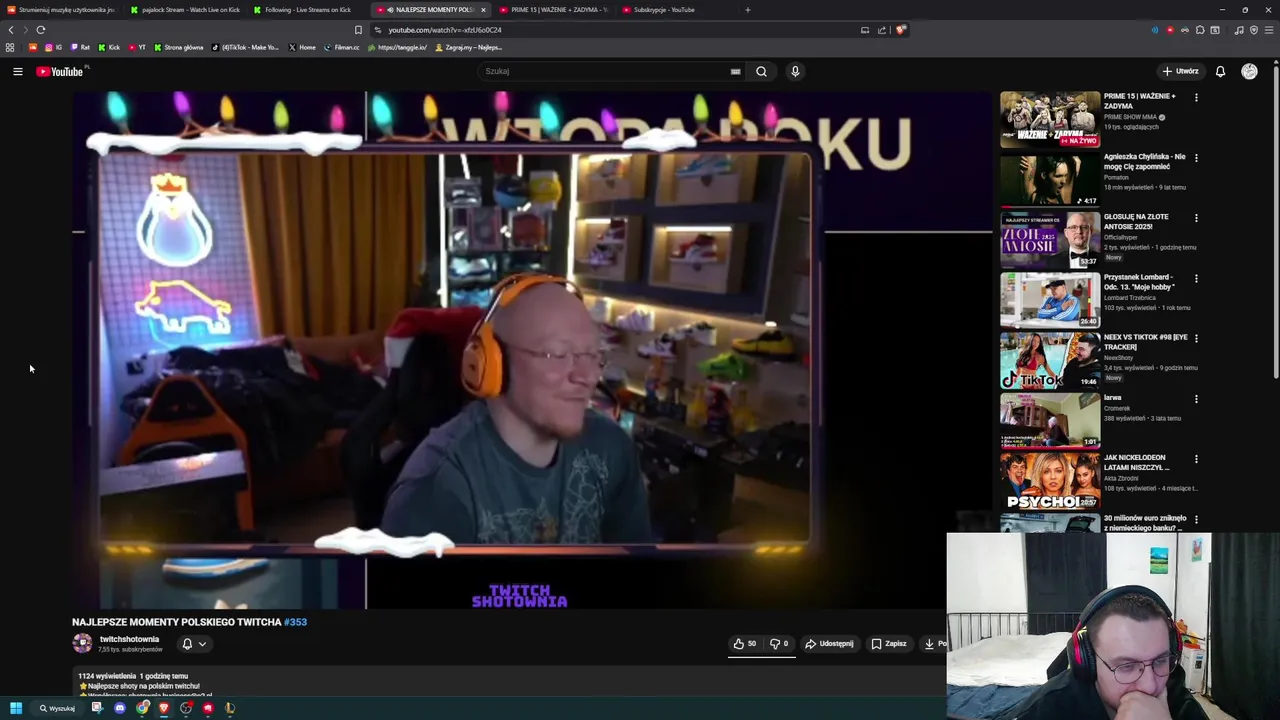Open more options for Przystanek Lombard video
The height and width of the screenshot is (720, 1280).
pyautogui.click(x=1196, y=279)
